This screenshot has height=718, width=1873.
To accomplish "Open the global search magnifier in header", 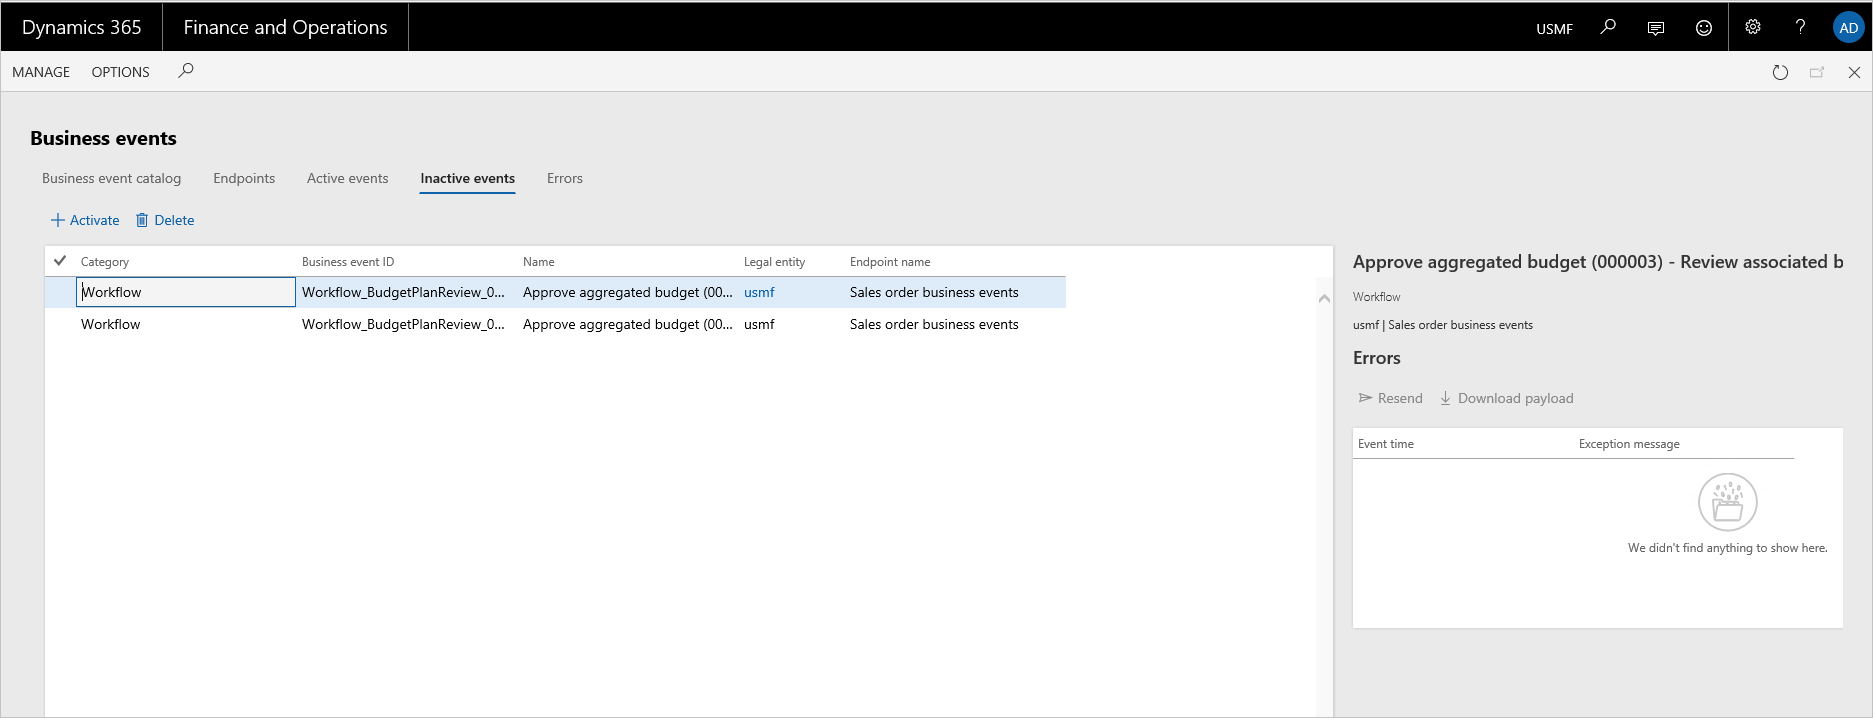I will (x=1608, y=27).
